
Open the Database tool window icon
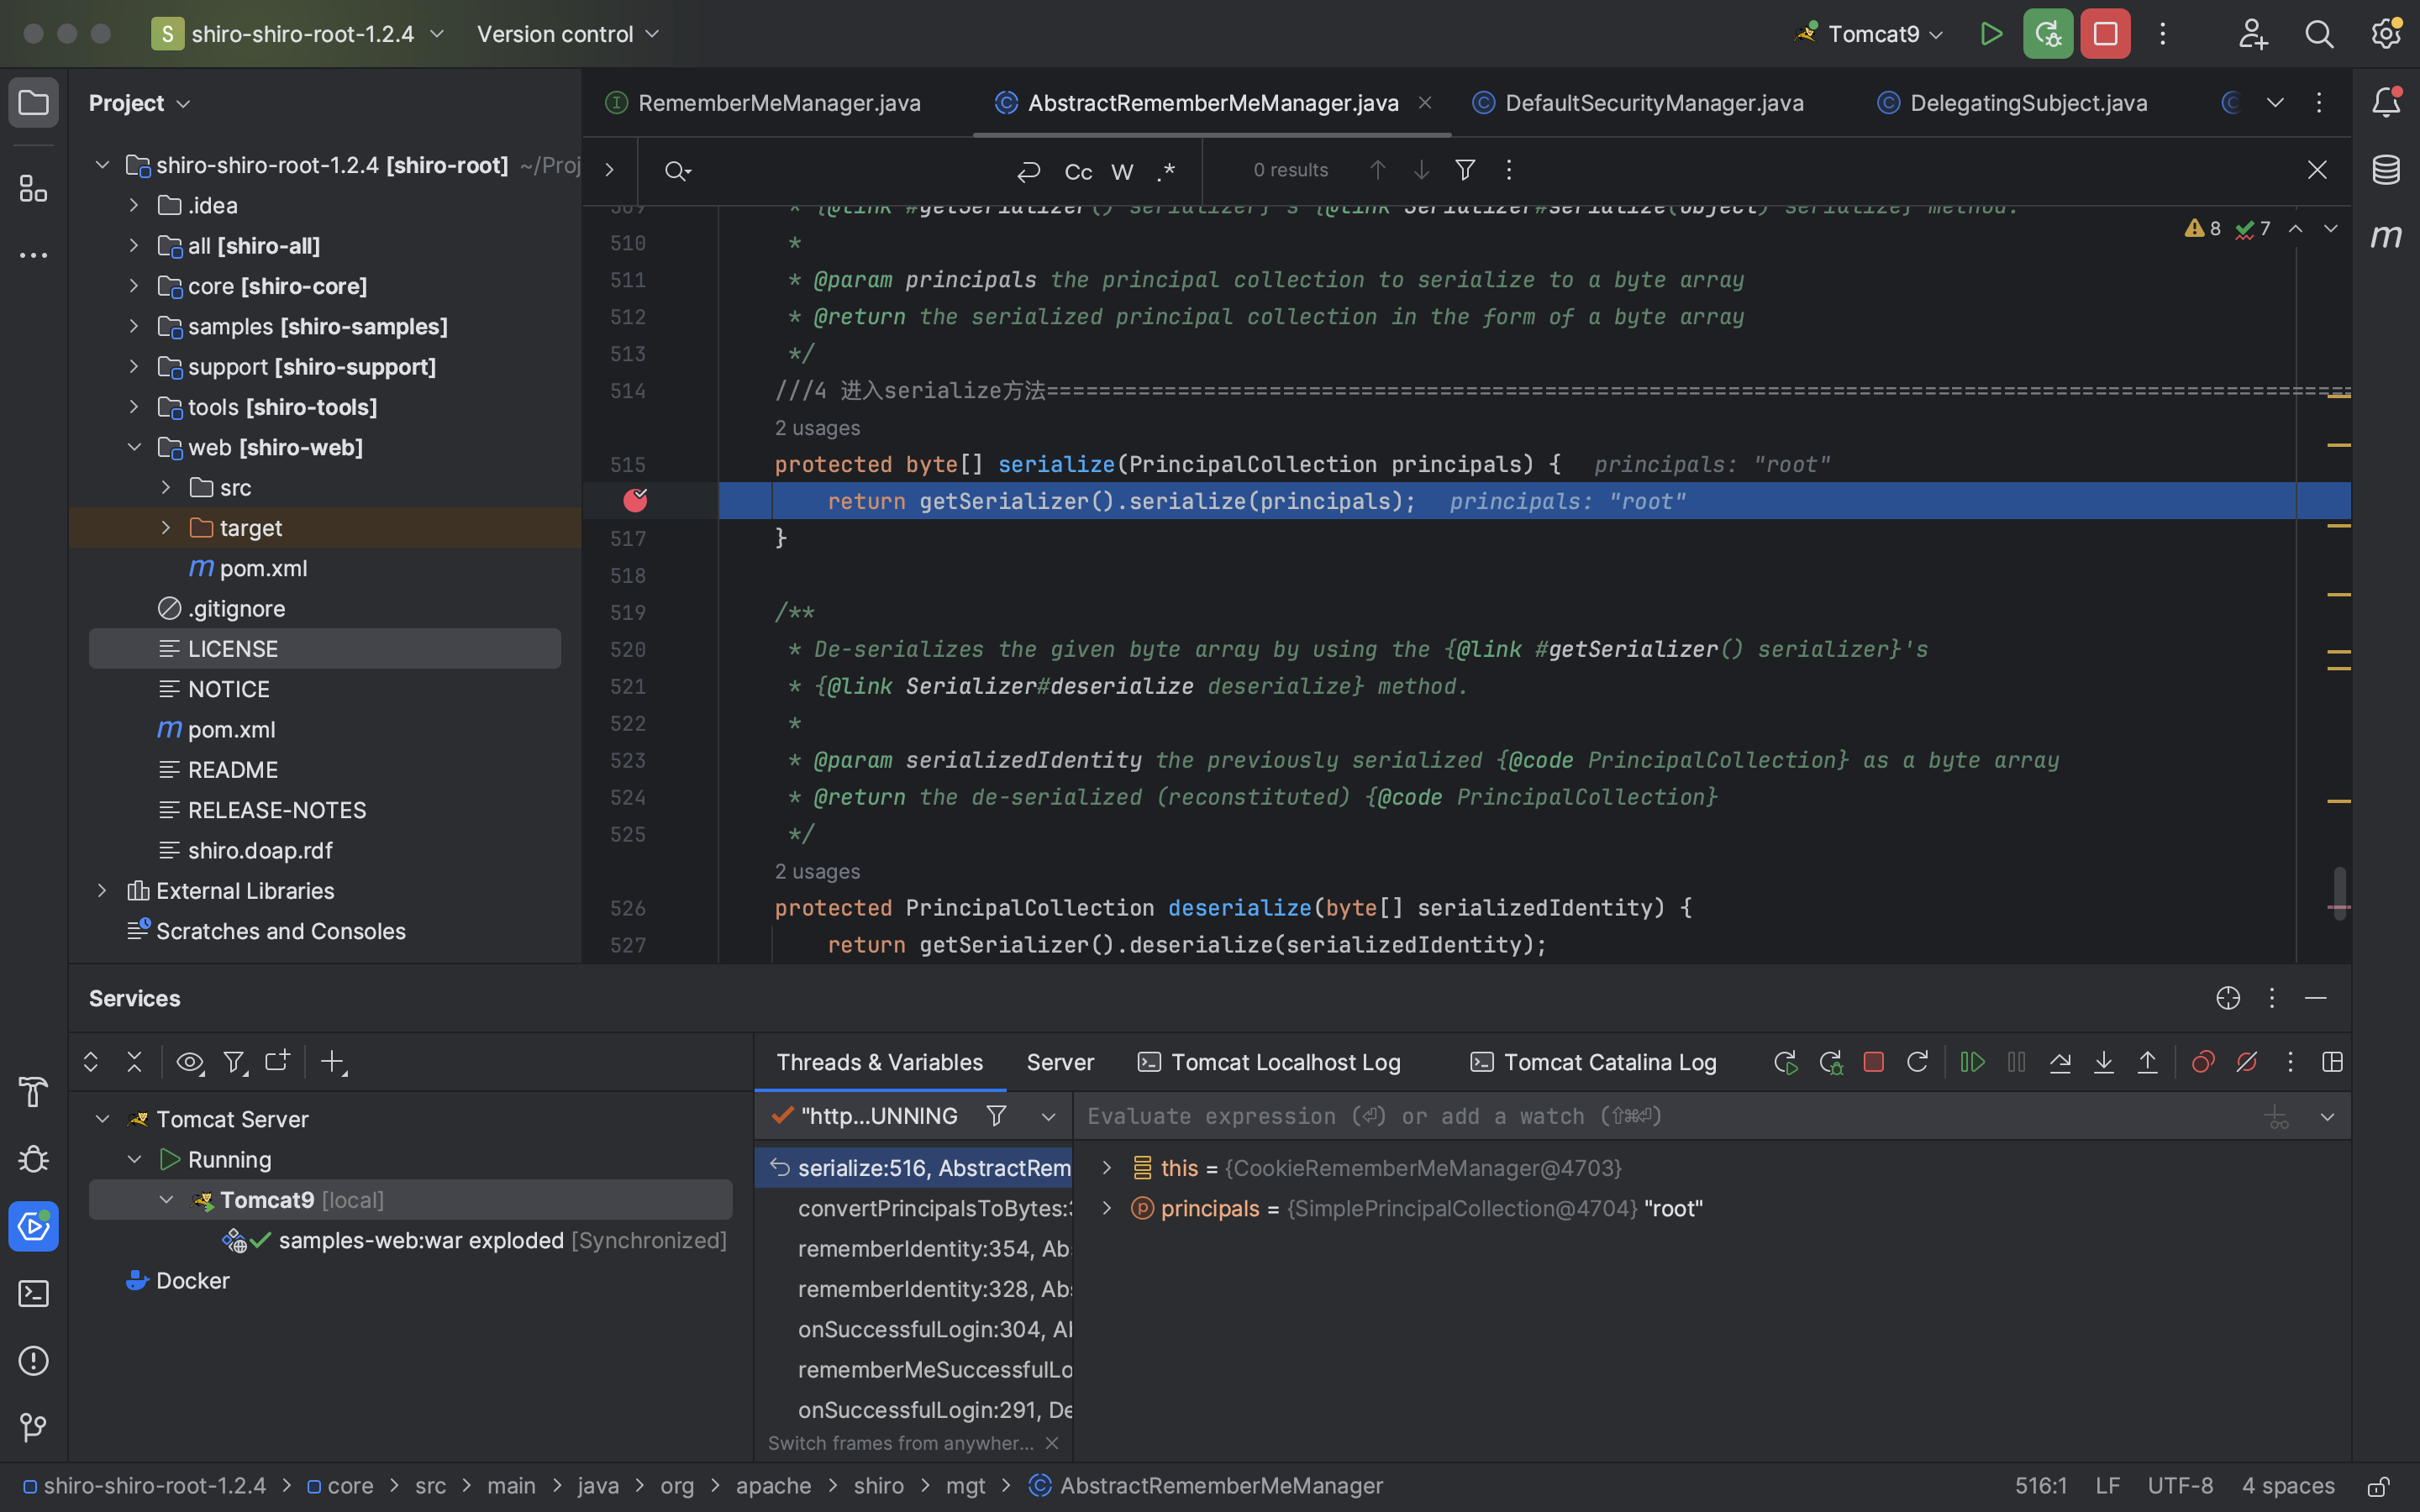pyautogui.click(x=2386, y=169)
